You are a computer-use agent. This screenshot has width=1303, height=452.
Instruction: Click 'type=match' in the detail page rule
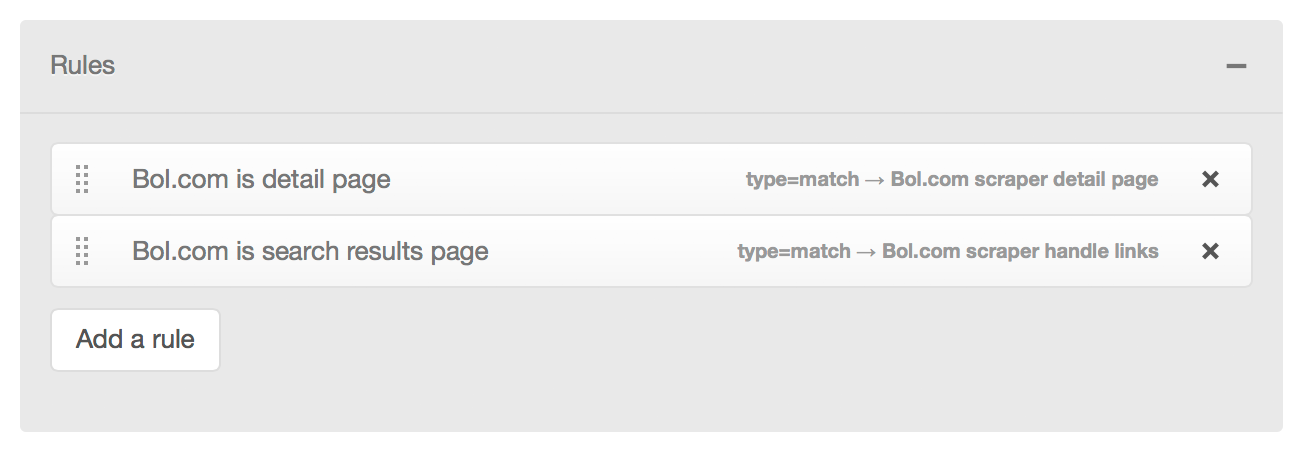point(802,180)
